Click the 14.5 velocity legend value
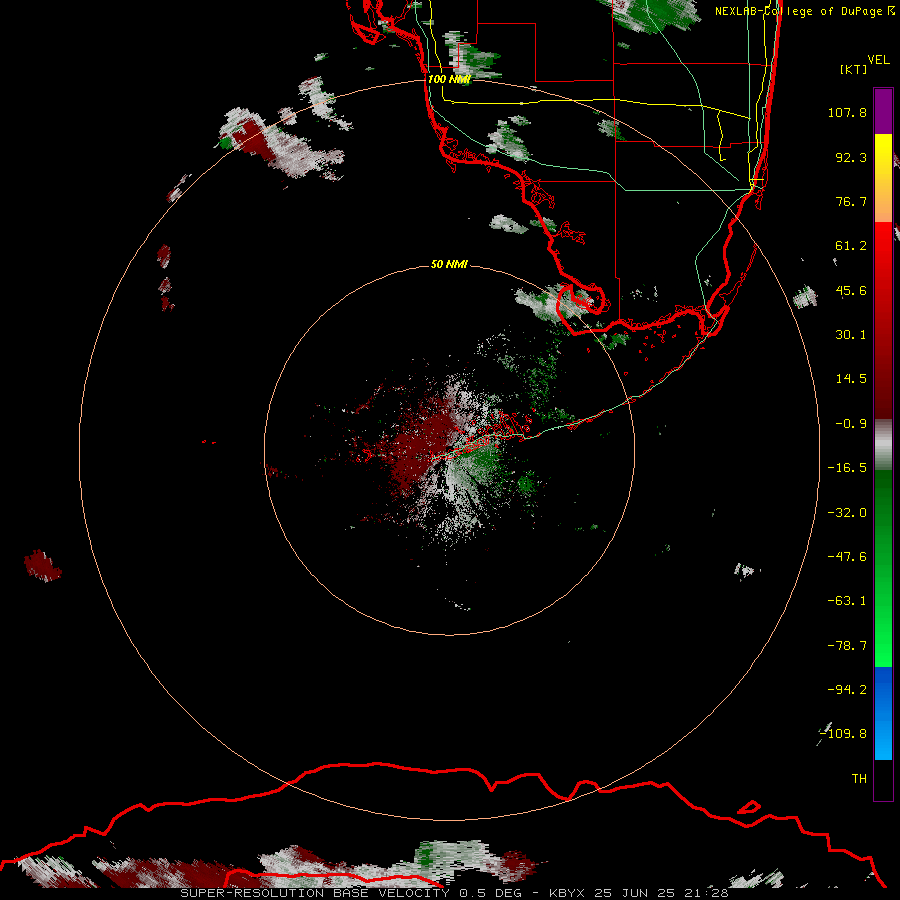Image resolution: width=900 pixels, height=900 pixels. tap(851, 379)
